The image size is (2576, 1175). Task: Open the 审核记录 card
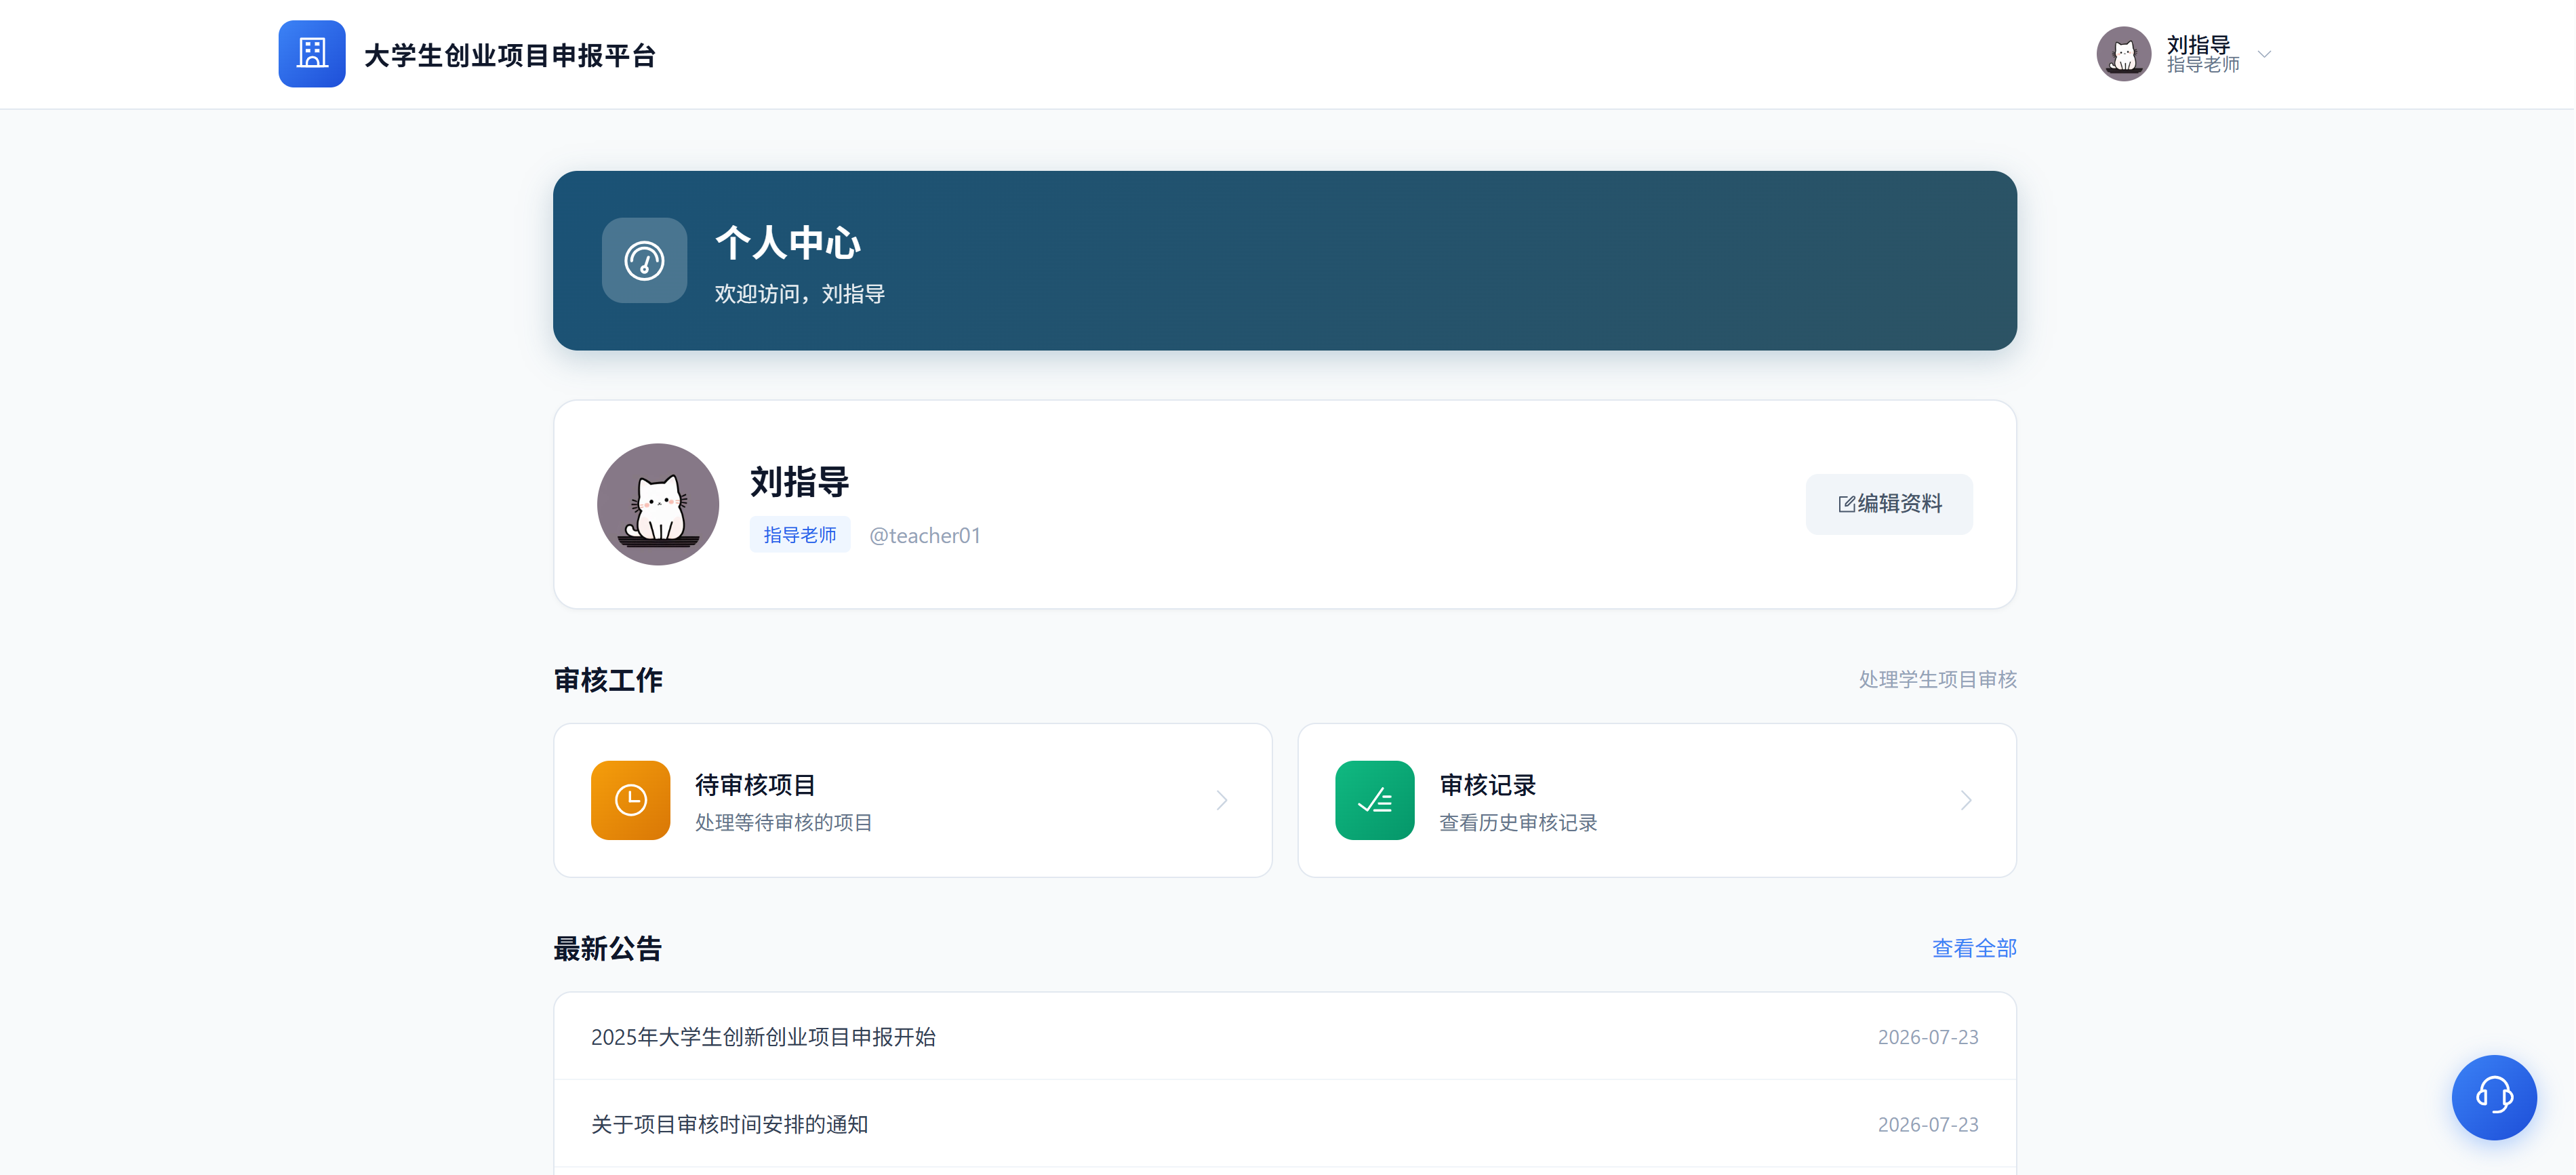[x=1657, y=800]
